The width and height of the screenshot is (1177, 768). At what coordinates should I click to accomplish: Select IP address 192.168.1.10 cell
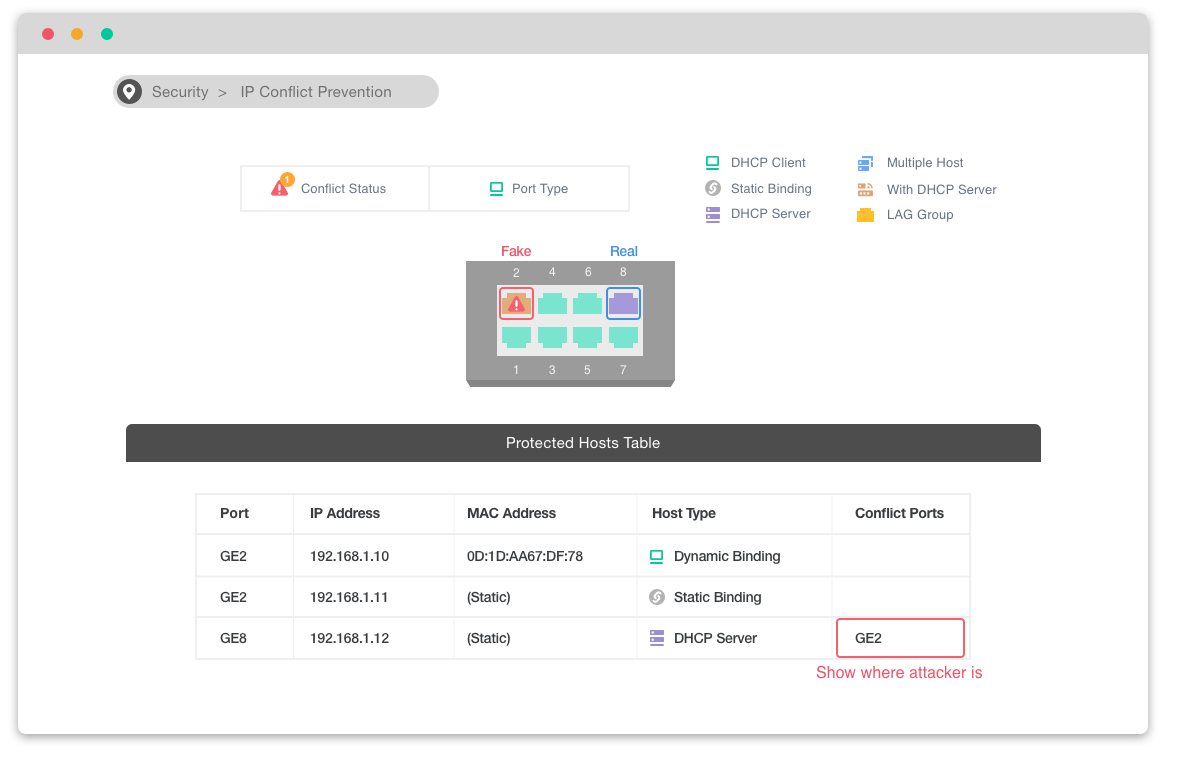pyautogui.click(x=349, y=556)
